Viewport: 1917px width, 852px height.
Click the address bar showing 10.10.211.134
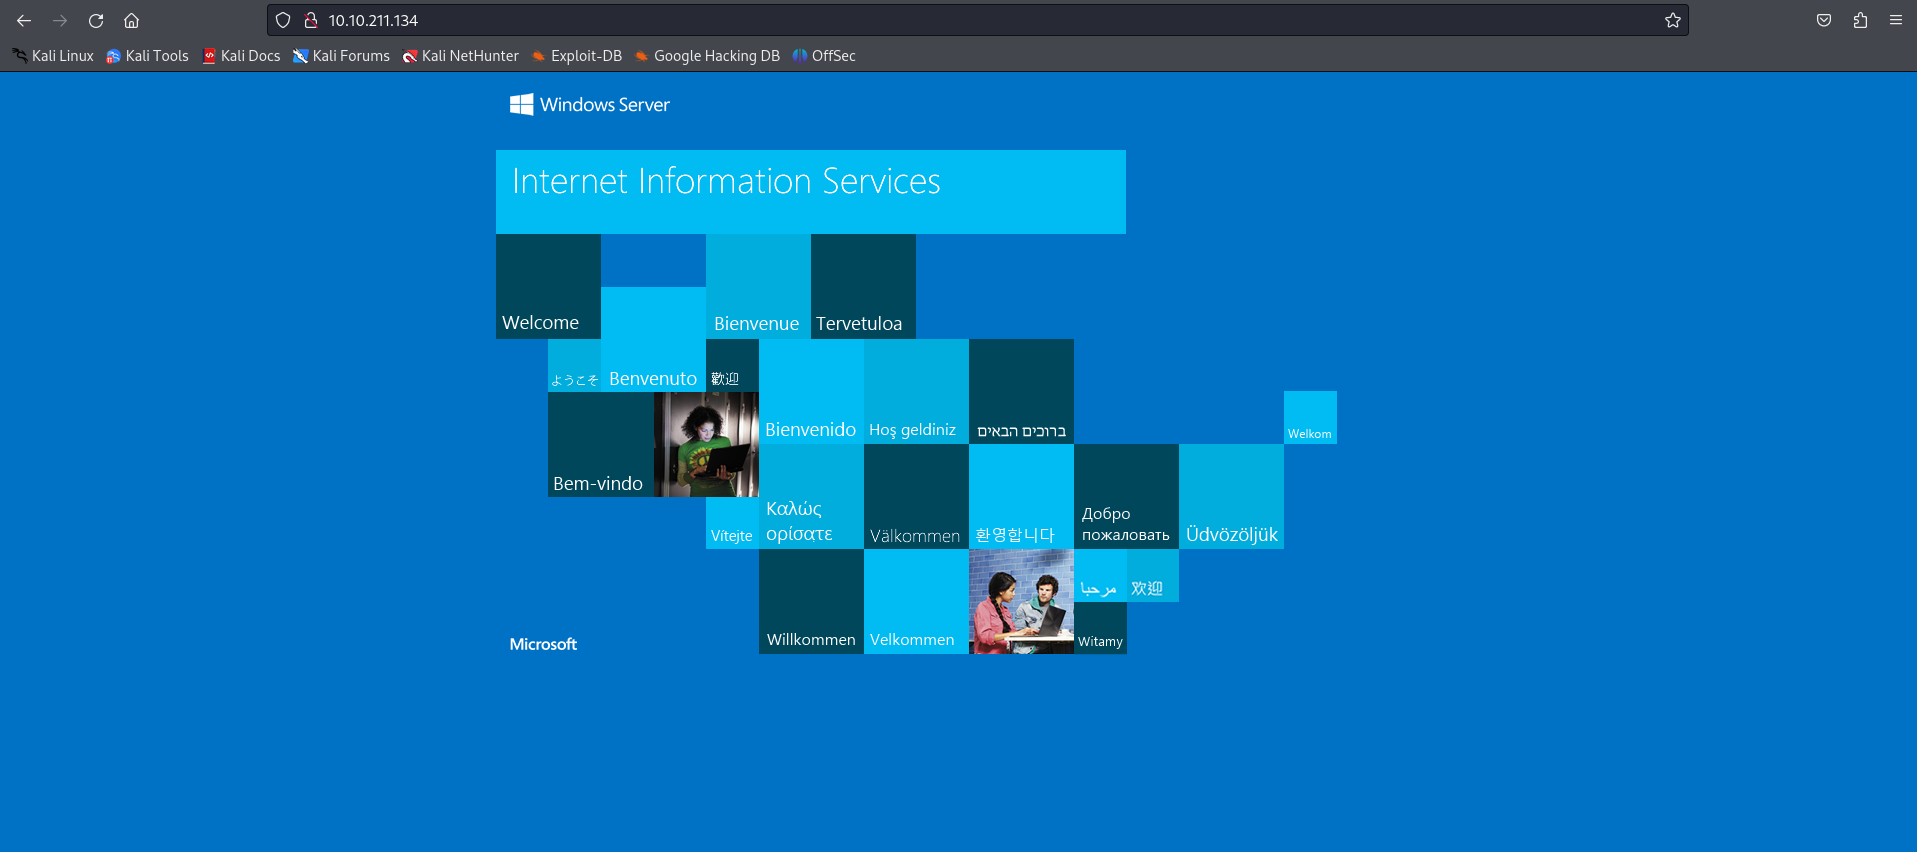900,20
